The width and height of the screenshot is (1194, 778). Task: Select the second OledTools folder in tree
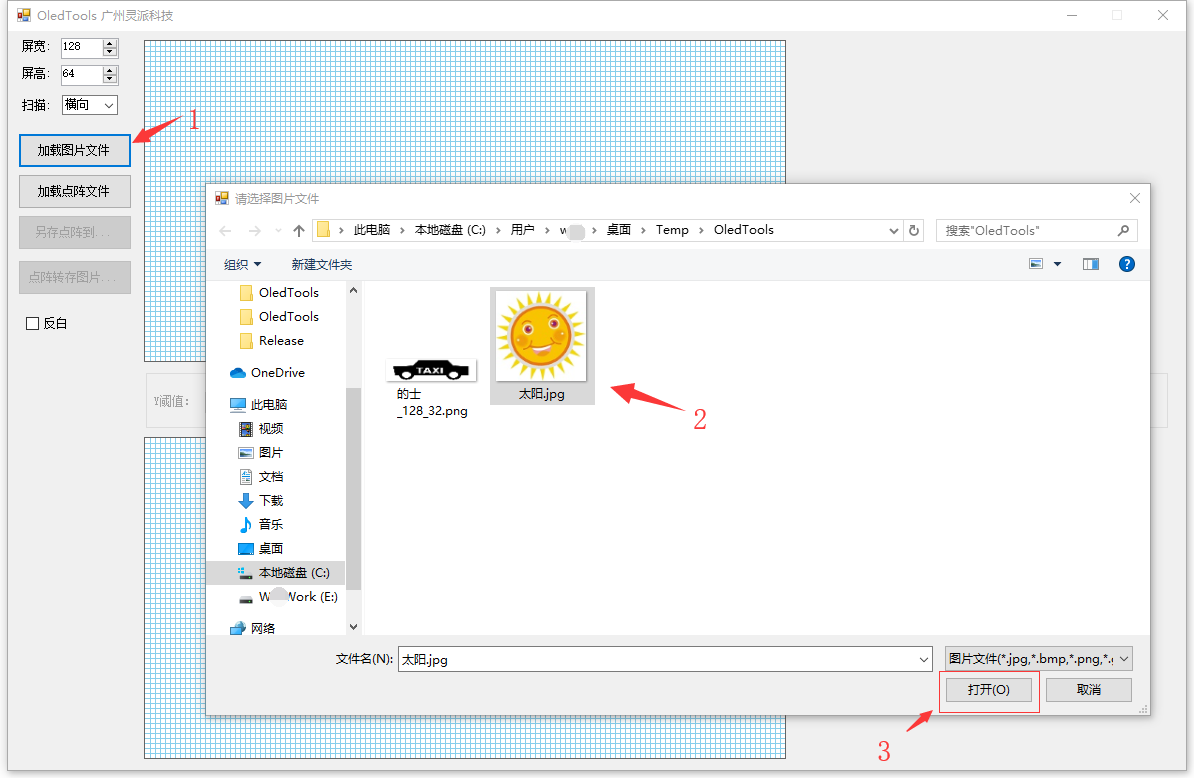point(279,317)
